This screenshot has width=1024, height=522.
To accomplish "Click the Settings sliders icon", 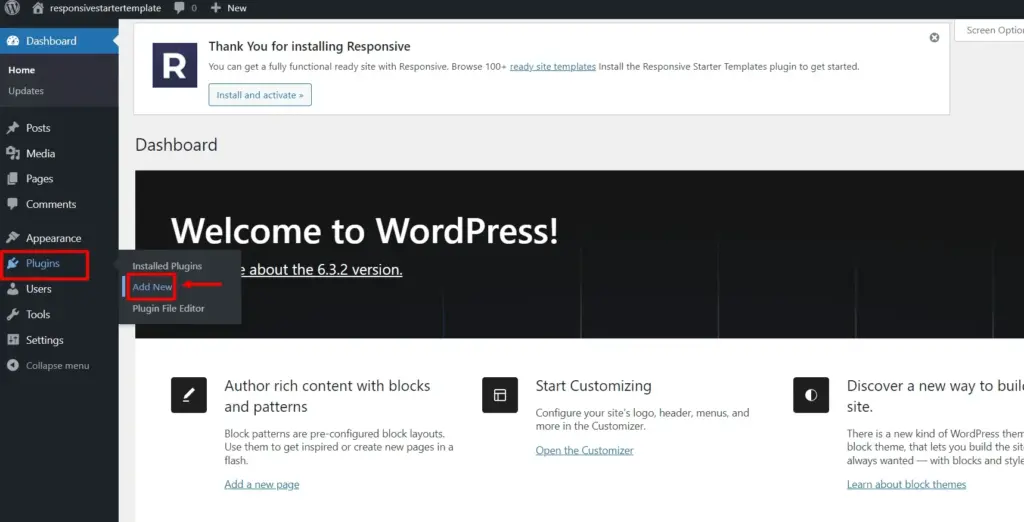I will click(x=13, y=340).
